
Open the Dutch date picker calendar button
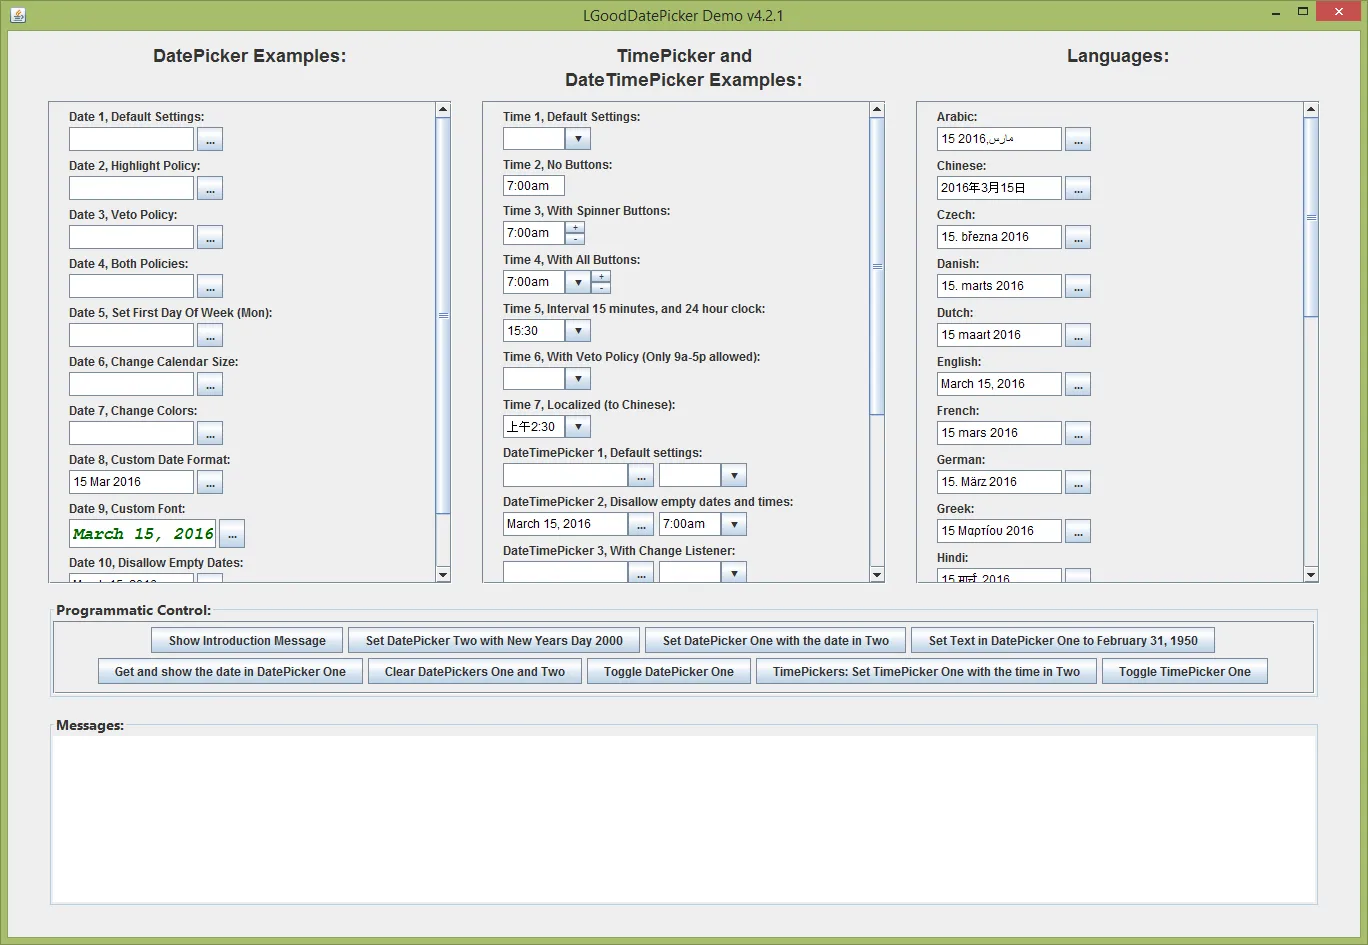point(1078,335)
